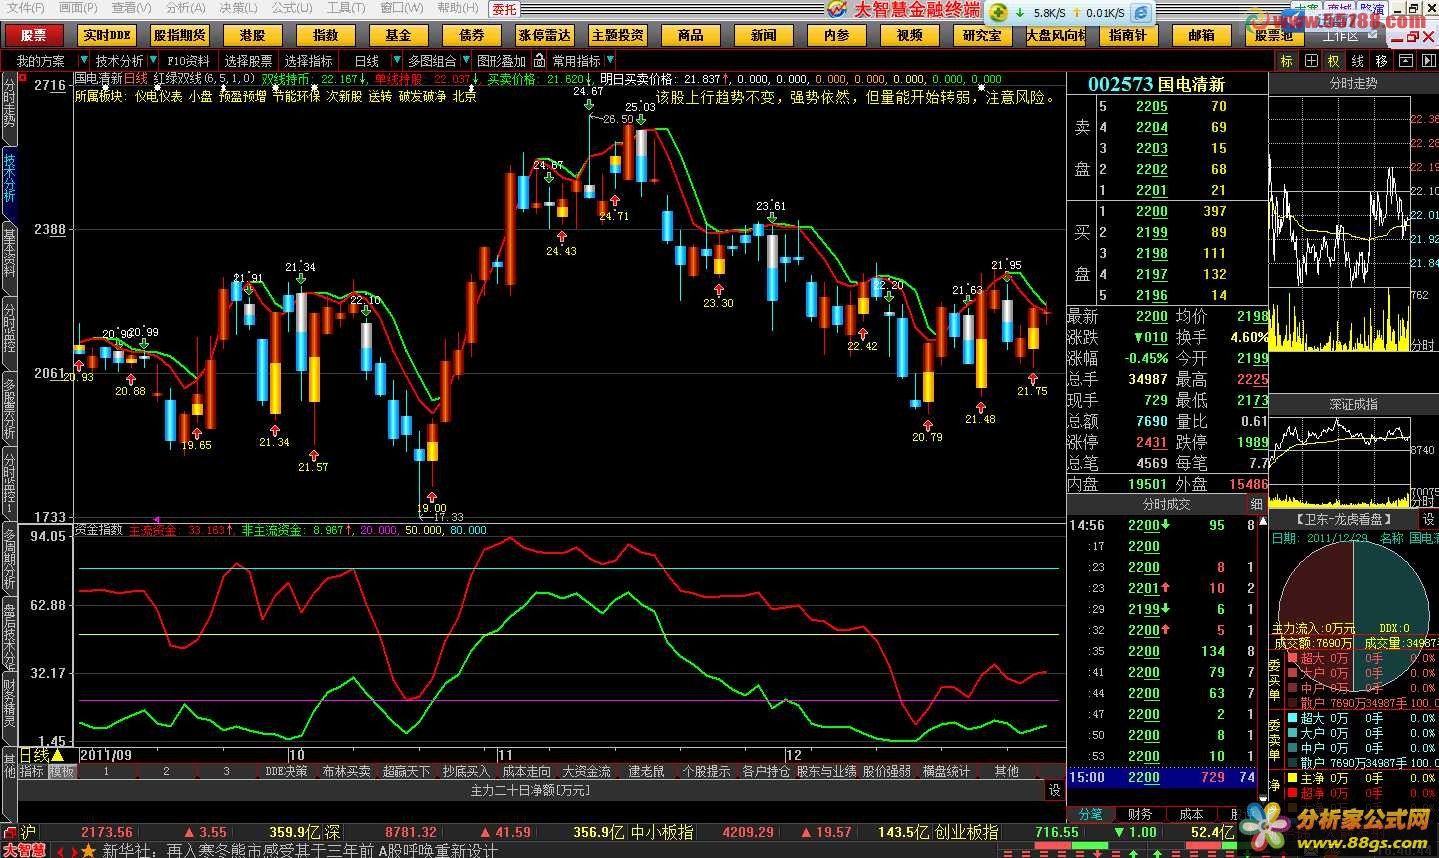Open the 日线 period dropdown arrow
Screen dimensions: 1439x858
pos(395,61)
